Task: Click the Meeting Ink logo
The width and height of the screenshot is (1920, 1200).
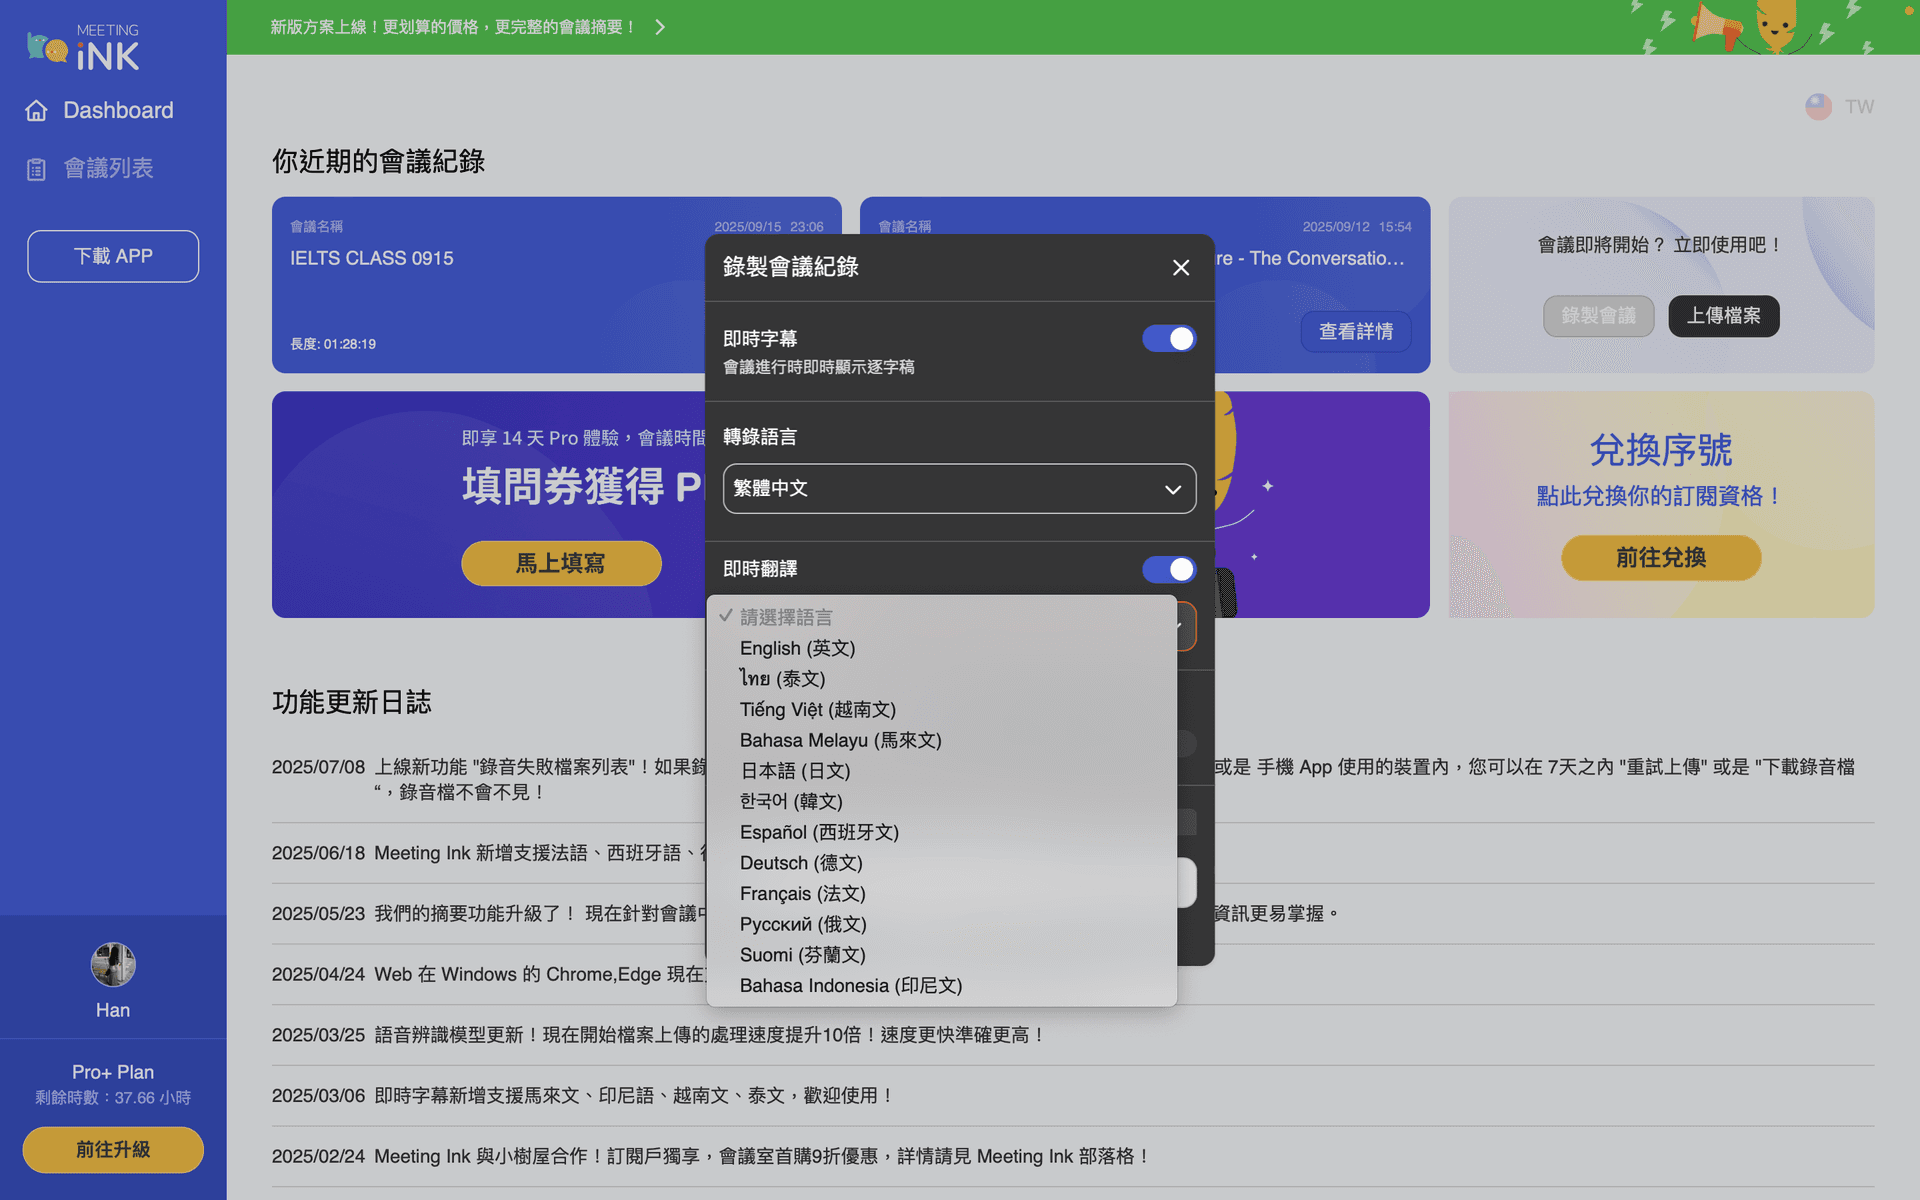Action: [x=84, y=48]
